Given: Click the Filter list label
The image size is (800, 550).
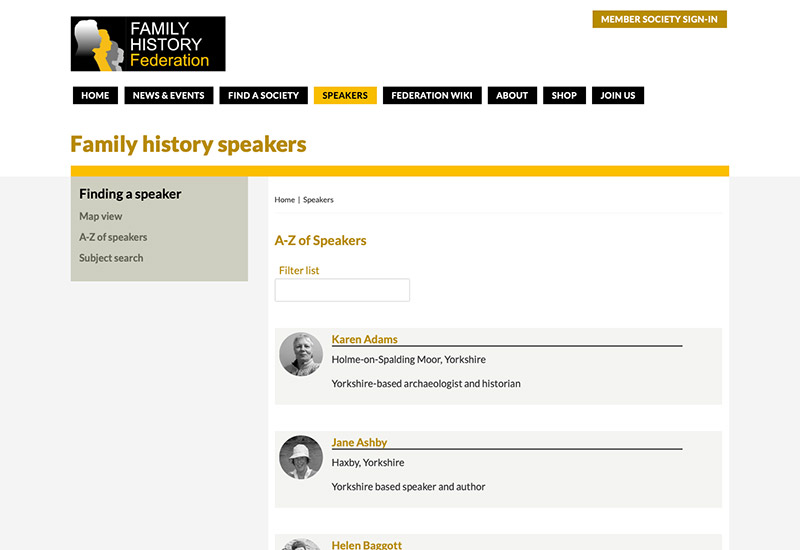Looking at the screenshot, I should point(299,270).
